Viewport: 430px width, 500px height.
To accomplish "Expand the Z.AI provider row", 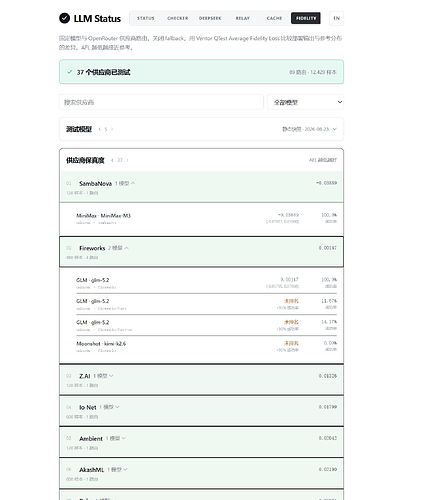I will point(201,380).
